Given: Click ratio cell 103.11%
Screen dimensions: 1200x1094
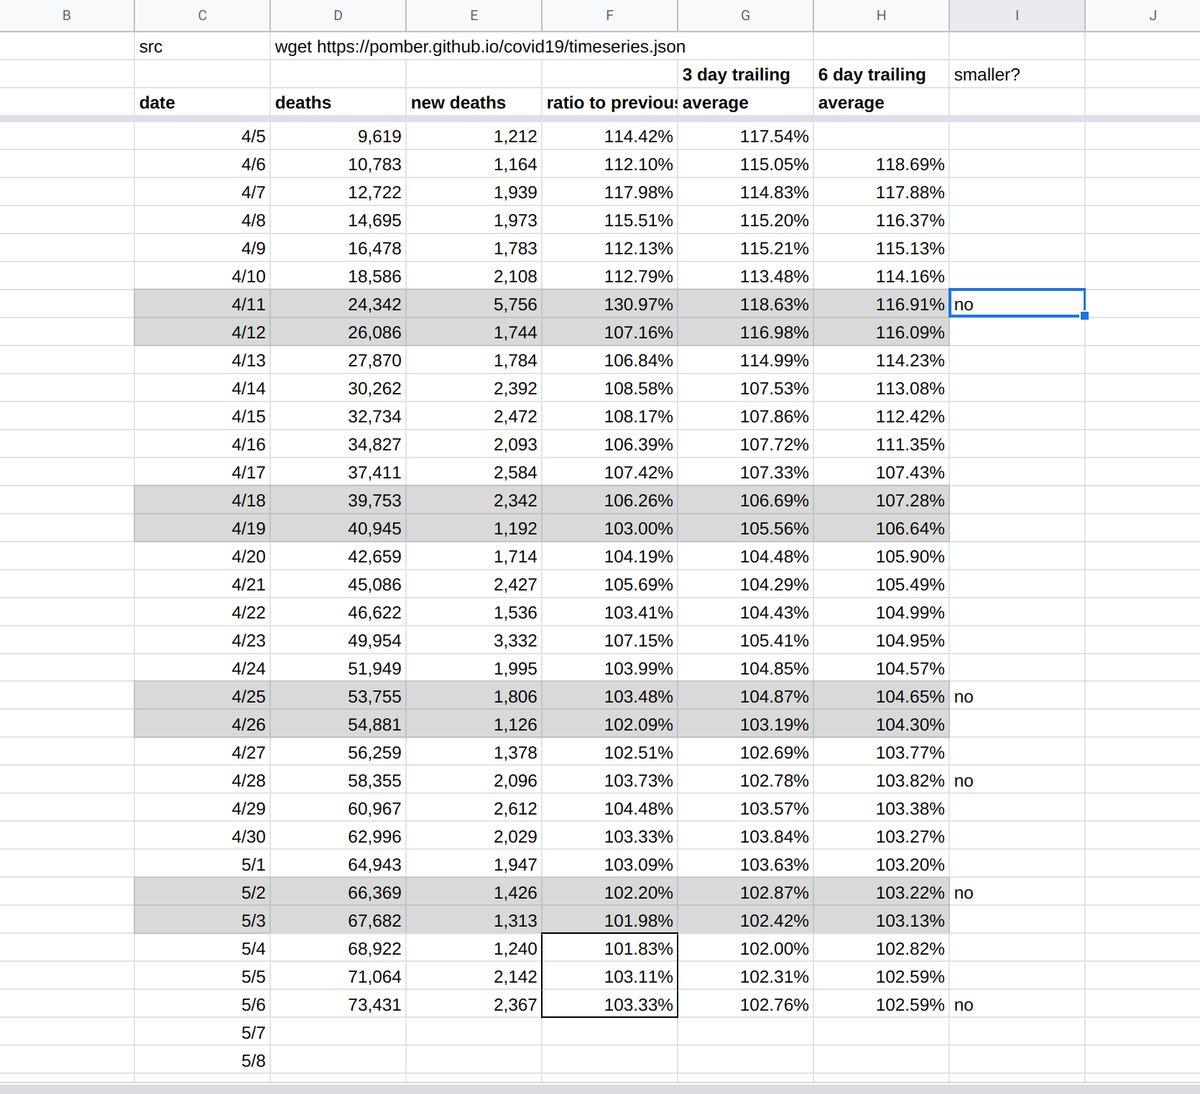Looking at the screenshot, I should 610,976.
